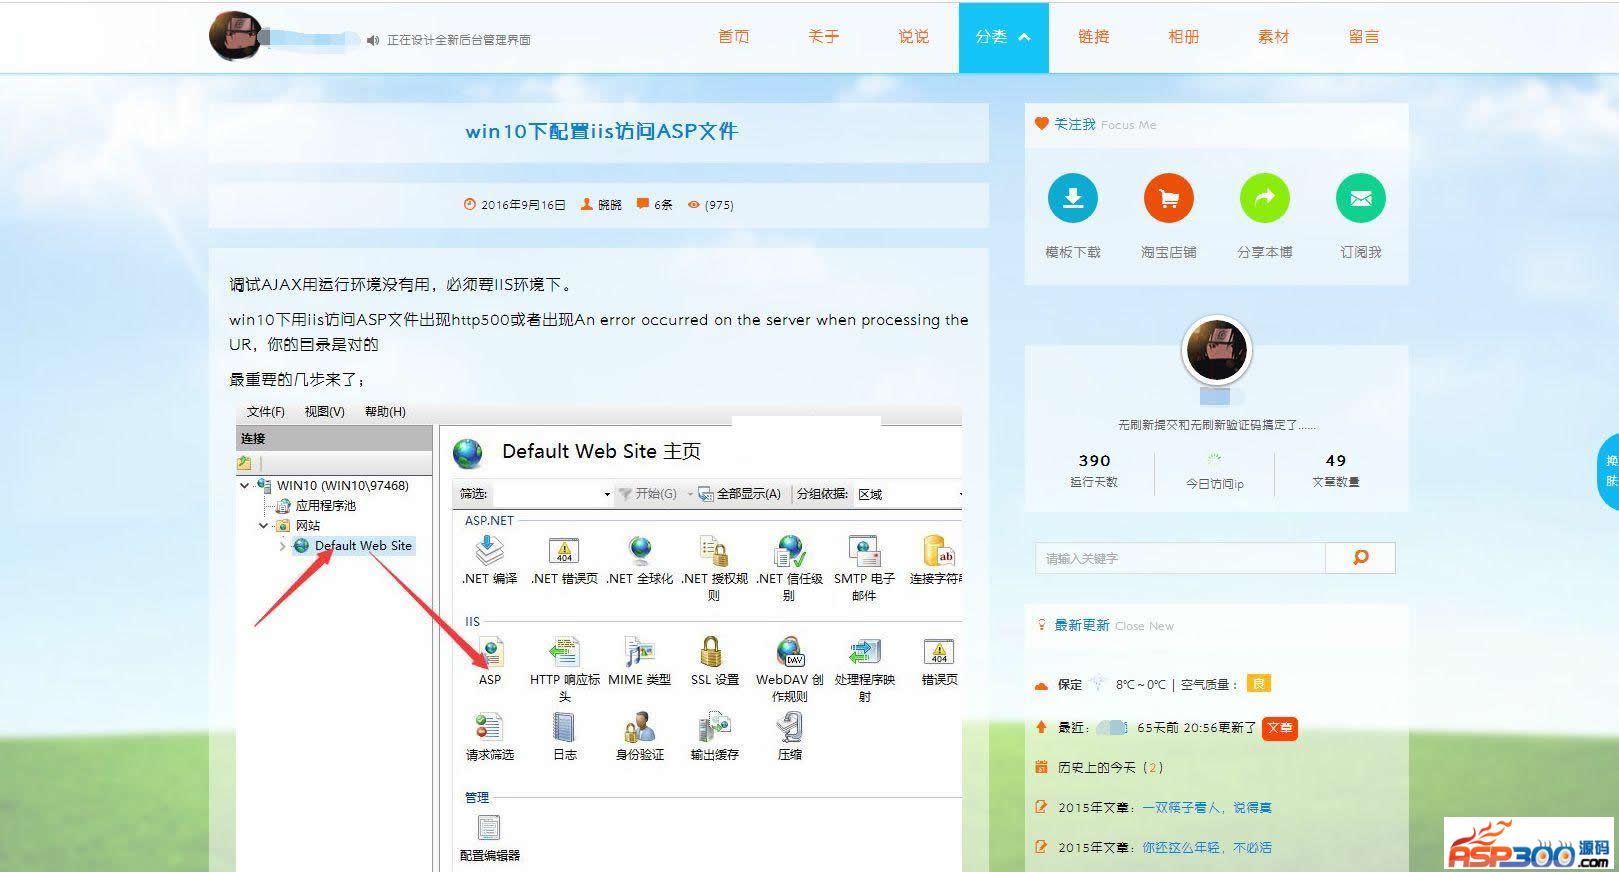The image size is (1619, 872).
Task: Open the MIME 类型 icon
Action: click(x=640, y=652)
